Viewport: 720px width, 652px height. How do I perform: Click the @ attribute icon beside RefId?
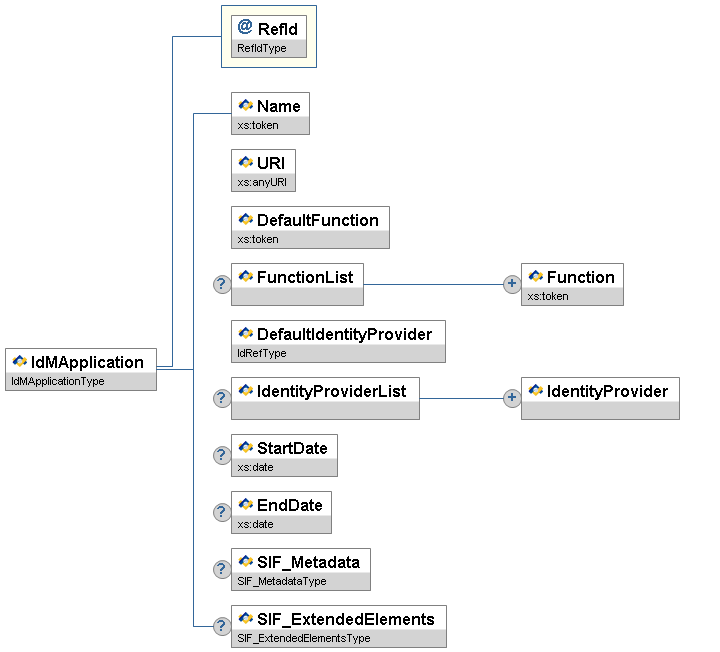[x=245, y=28]
